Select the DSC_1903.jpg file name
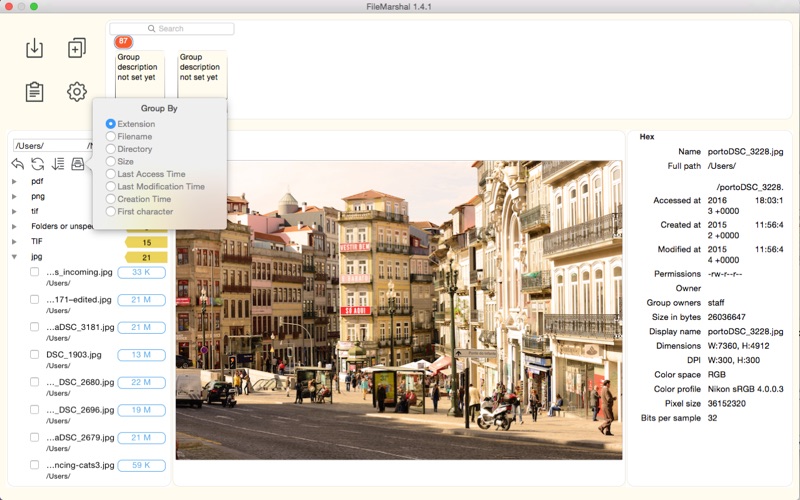800x500 pixels. click(74, 355)
